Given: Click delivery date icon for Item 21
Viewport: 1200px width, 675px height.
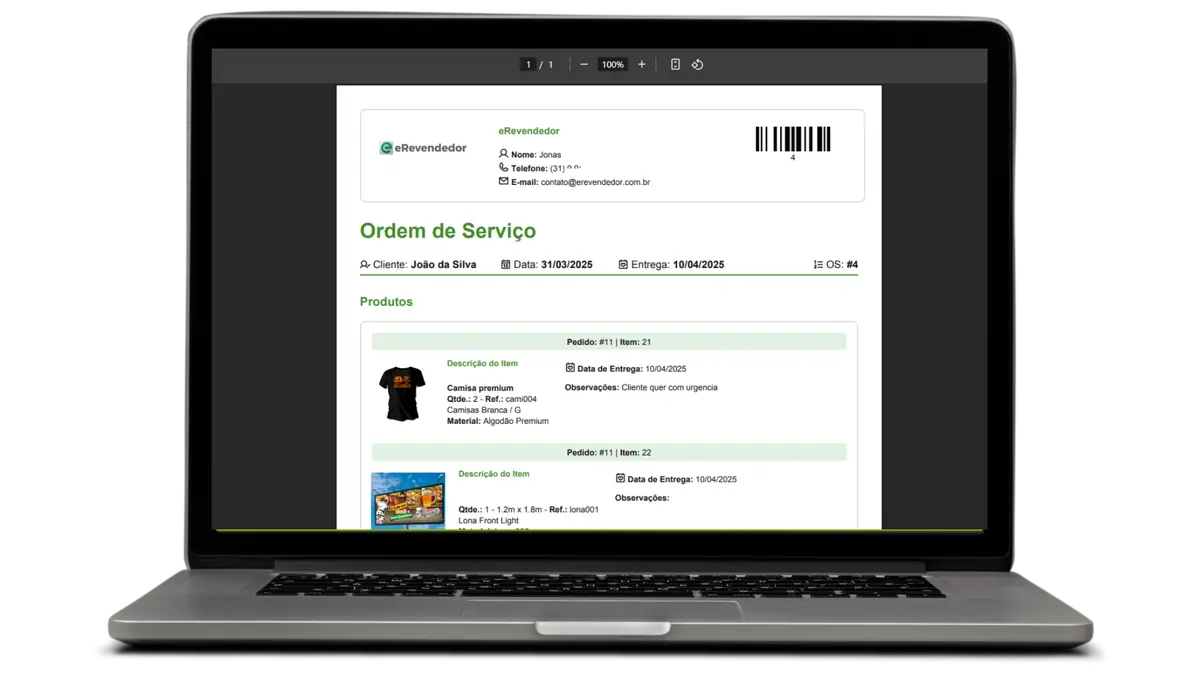Looking at the screenshot, I should tap(570, 368).
